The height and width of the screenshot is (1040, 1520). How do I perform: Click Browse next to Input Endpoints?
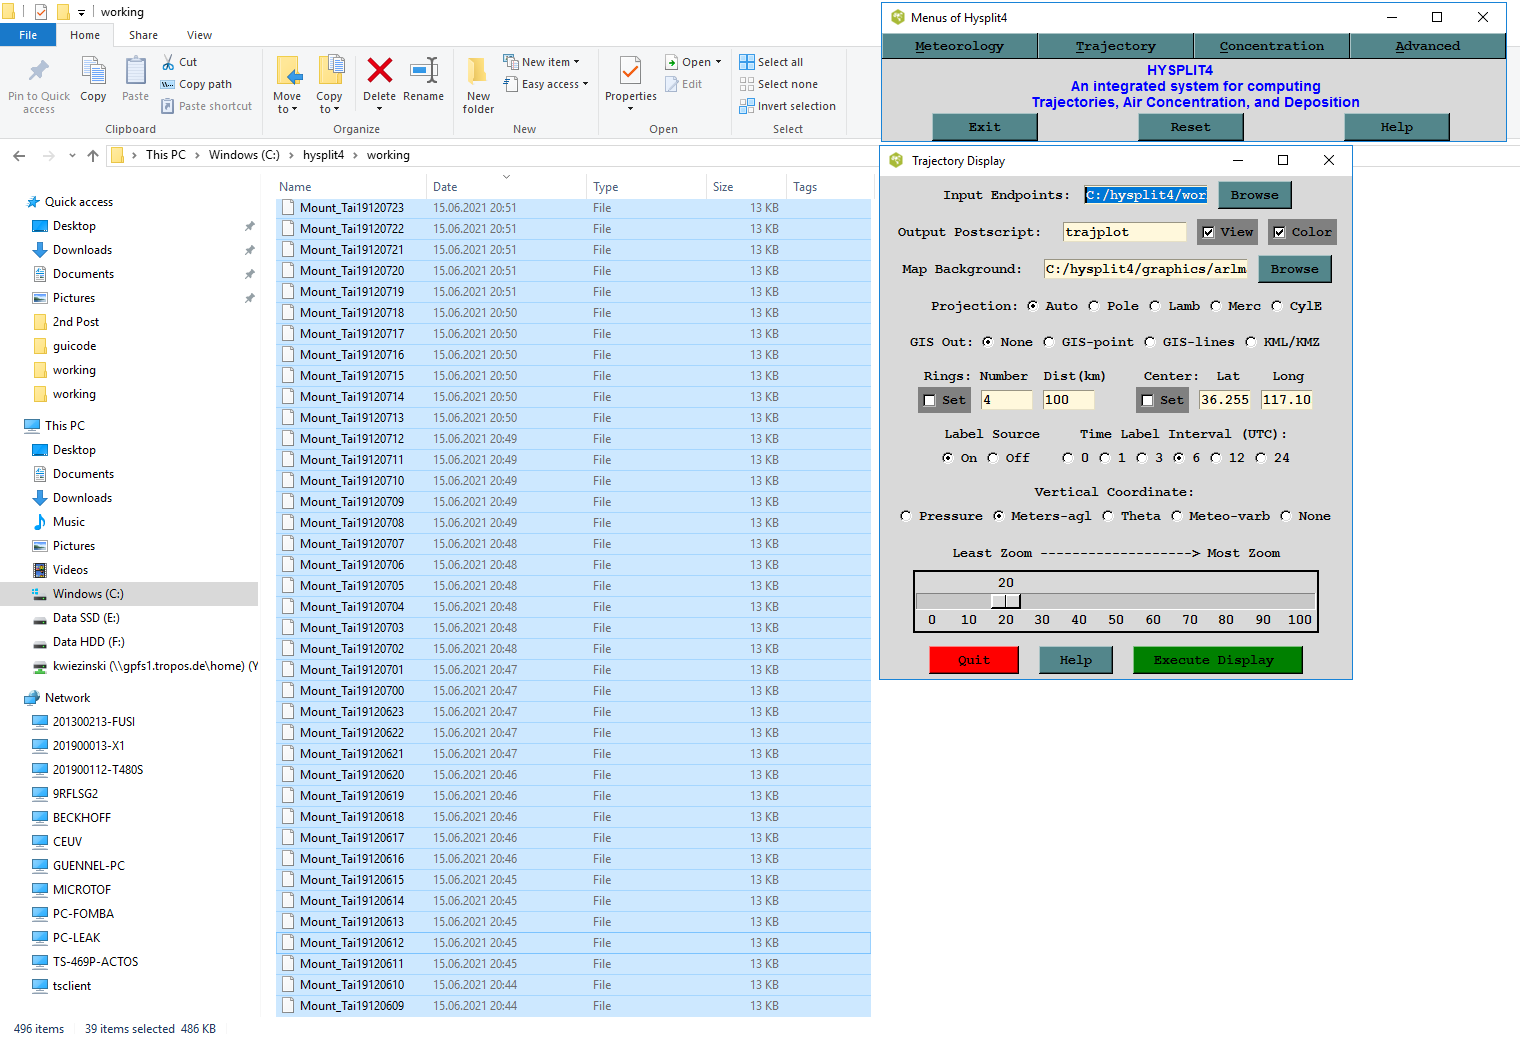(x=1254, y=195)
